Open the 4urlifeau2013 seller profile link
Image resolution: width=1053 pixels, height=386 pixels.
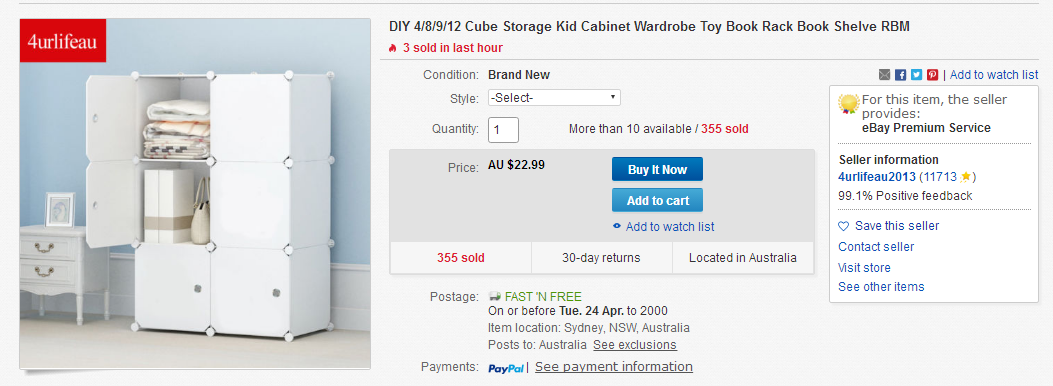tap(877, 177)
